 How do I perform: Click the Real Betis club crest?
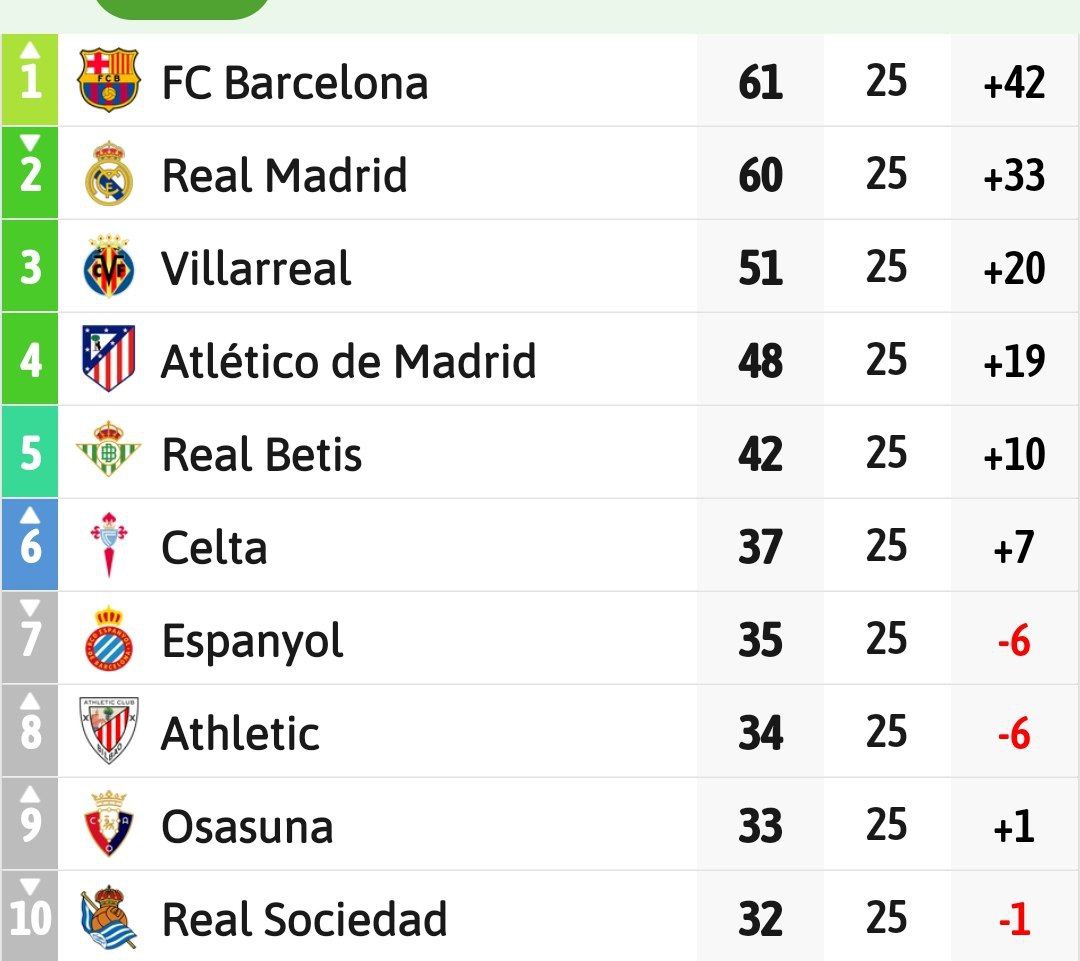coord(109,453)
